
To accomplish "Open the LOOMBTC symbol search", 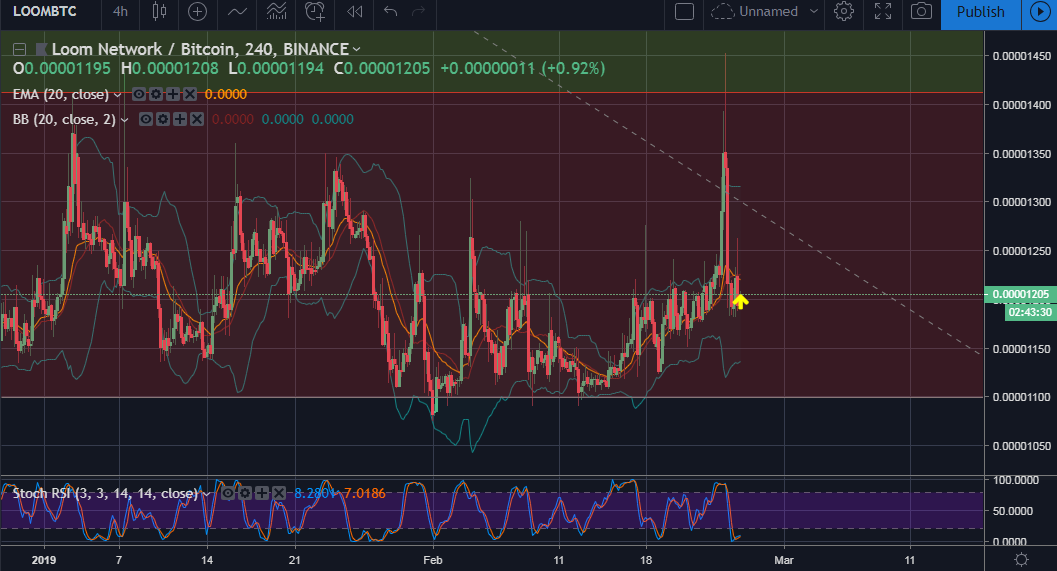I will tap(44, 11).
